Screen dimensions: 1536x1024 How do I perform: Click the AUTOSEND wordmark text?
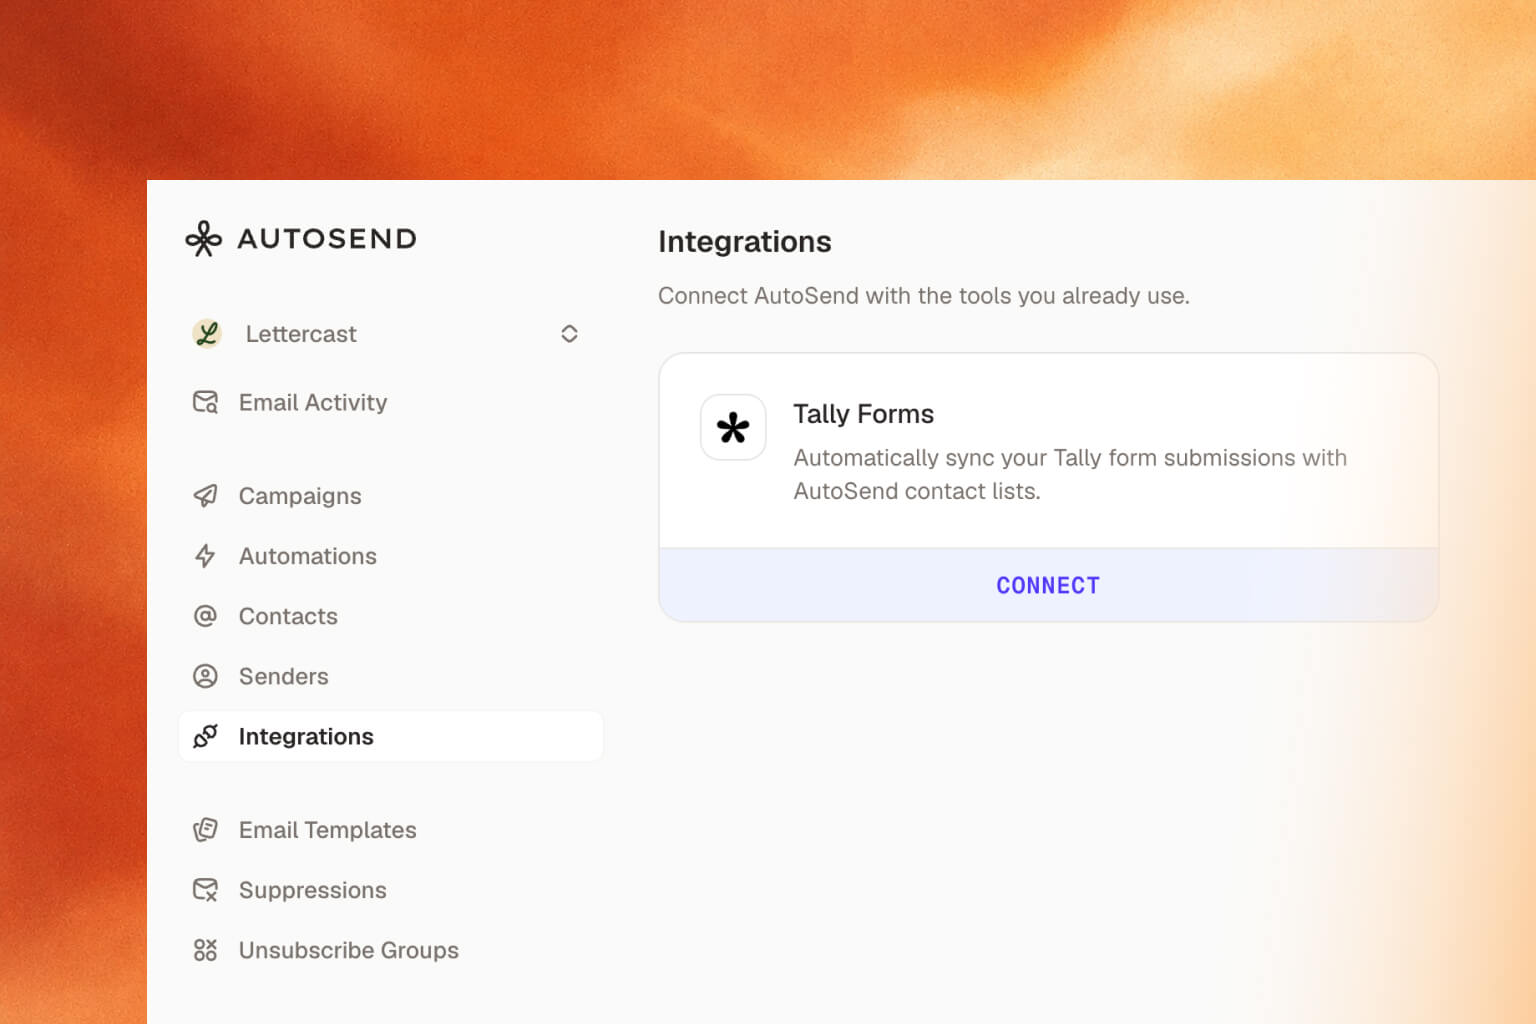tap(327, 239)
